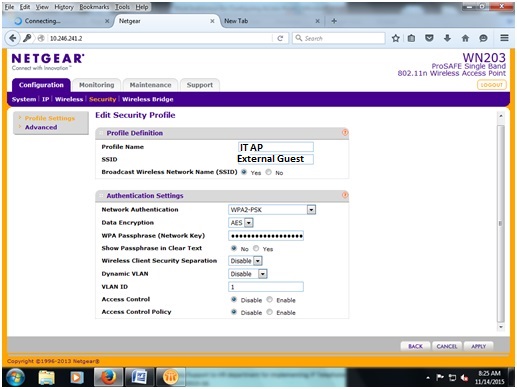This screenshot has height=389, width=517.
Task: Click the key icon in address bar
Action: tap(27, 38)
